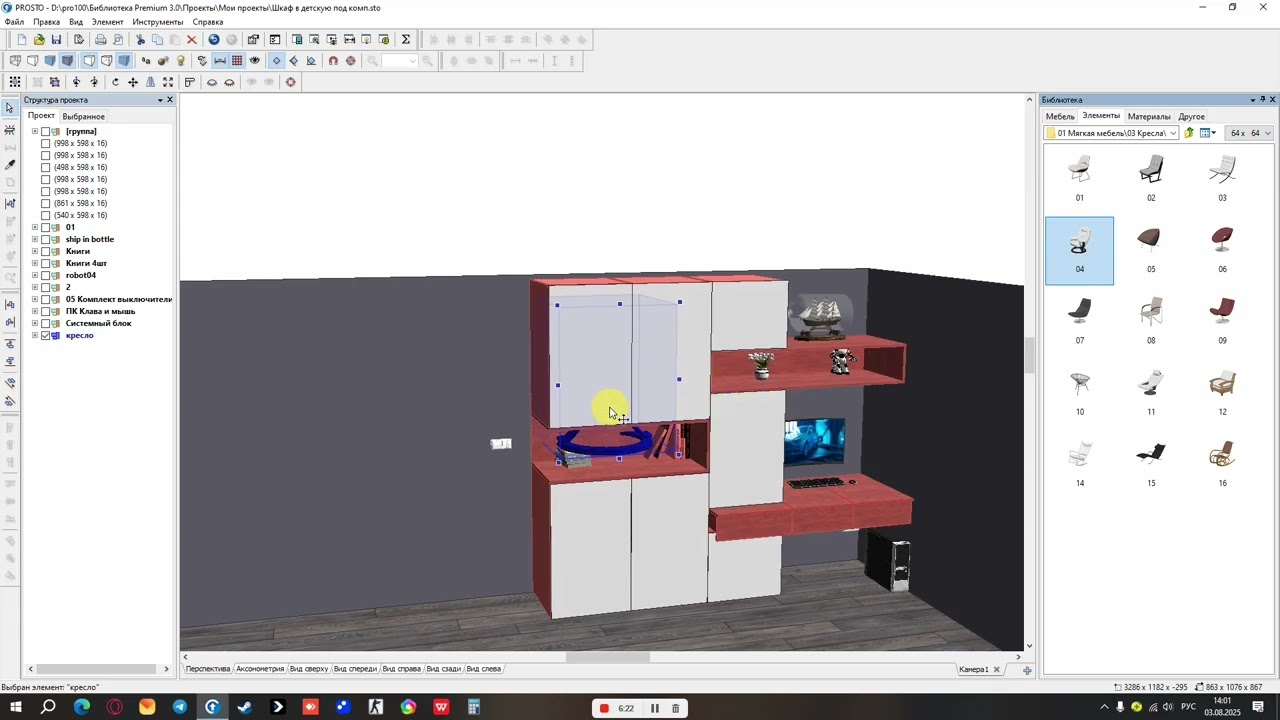Switch to the 'Выбранное' tab
Screen dimensions: 1280x720
tap(83, 116)
